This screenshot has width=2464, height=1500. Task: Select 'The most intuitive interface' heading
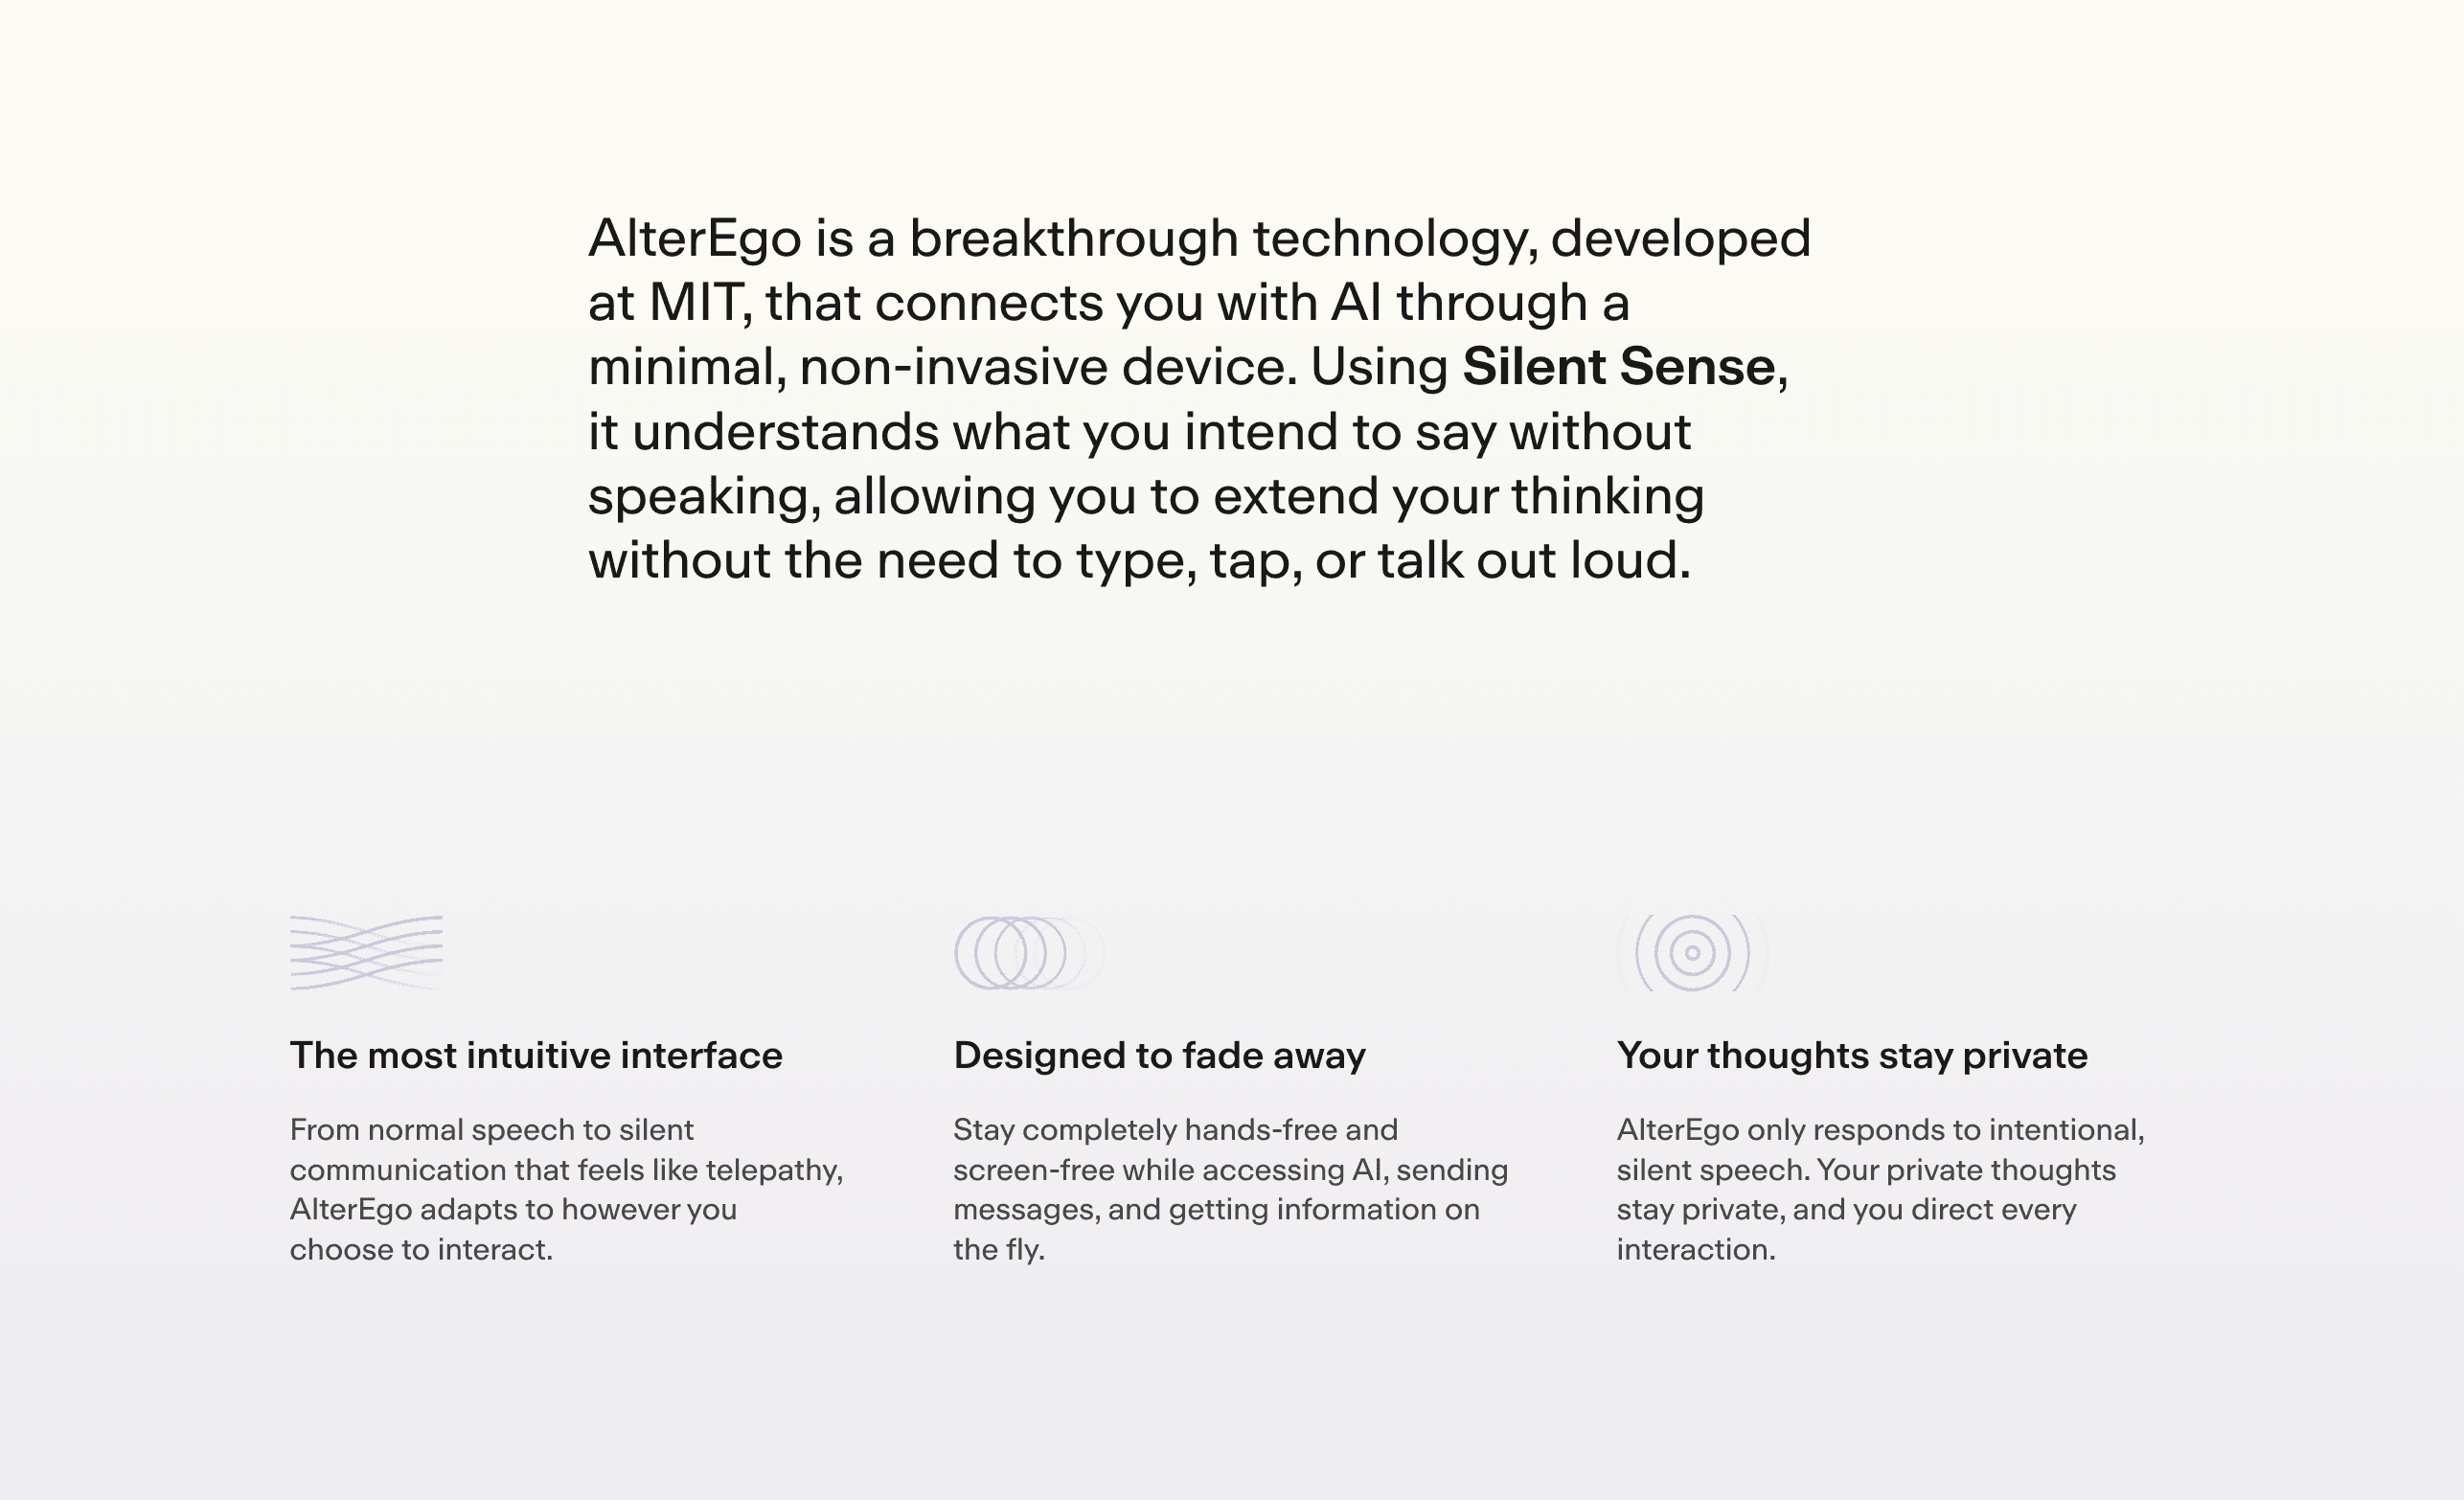tap(536, 1056)
